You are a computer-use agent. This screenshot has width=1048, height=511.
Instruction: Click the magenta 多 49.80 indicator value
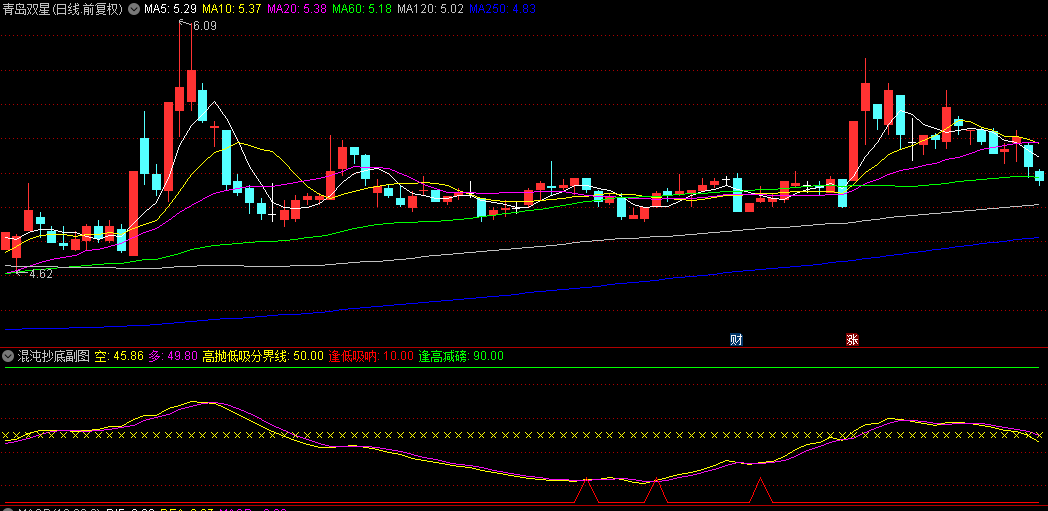pyautogui.click(x=173, y=355)
